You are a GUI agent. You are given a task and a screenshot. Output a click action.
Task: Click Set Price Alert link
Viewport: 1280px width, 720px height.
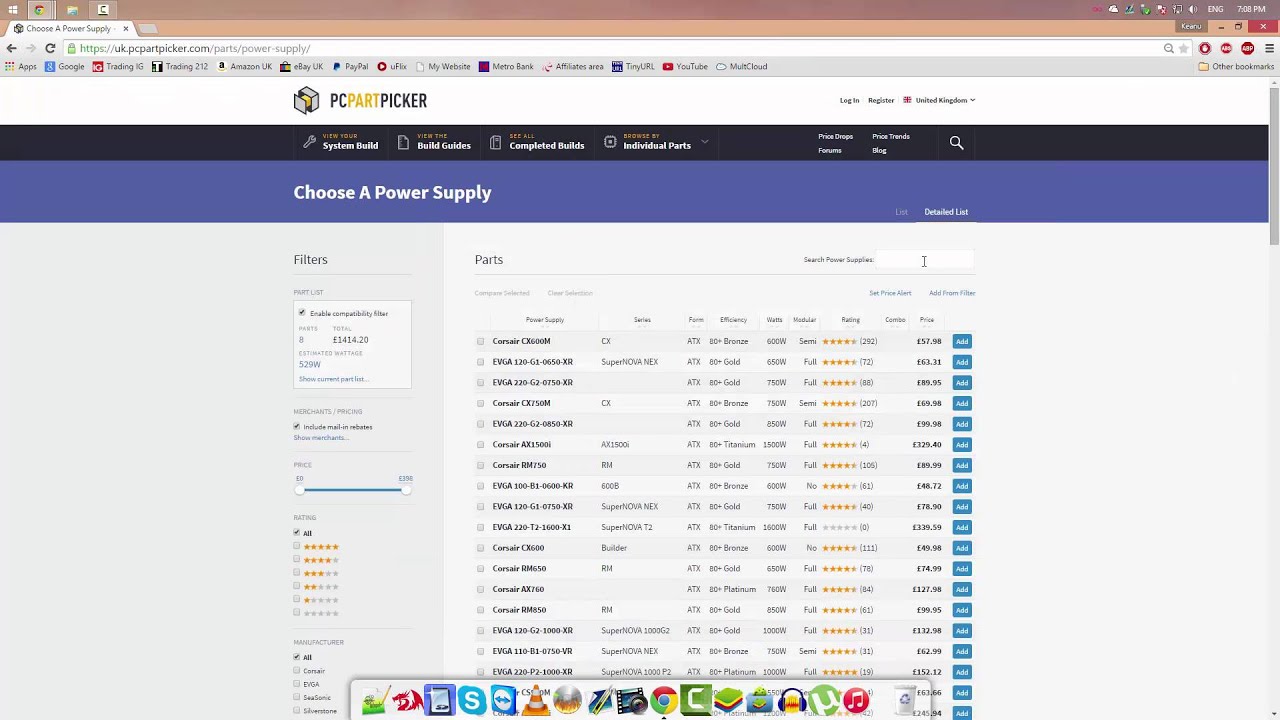tap(890, 293)
